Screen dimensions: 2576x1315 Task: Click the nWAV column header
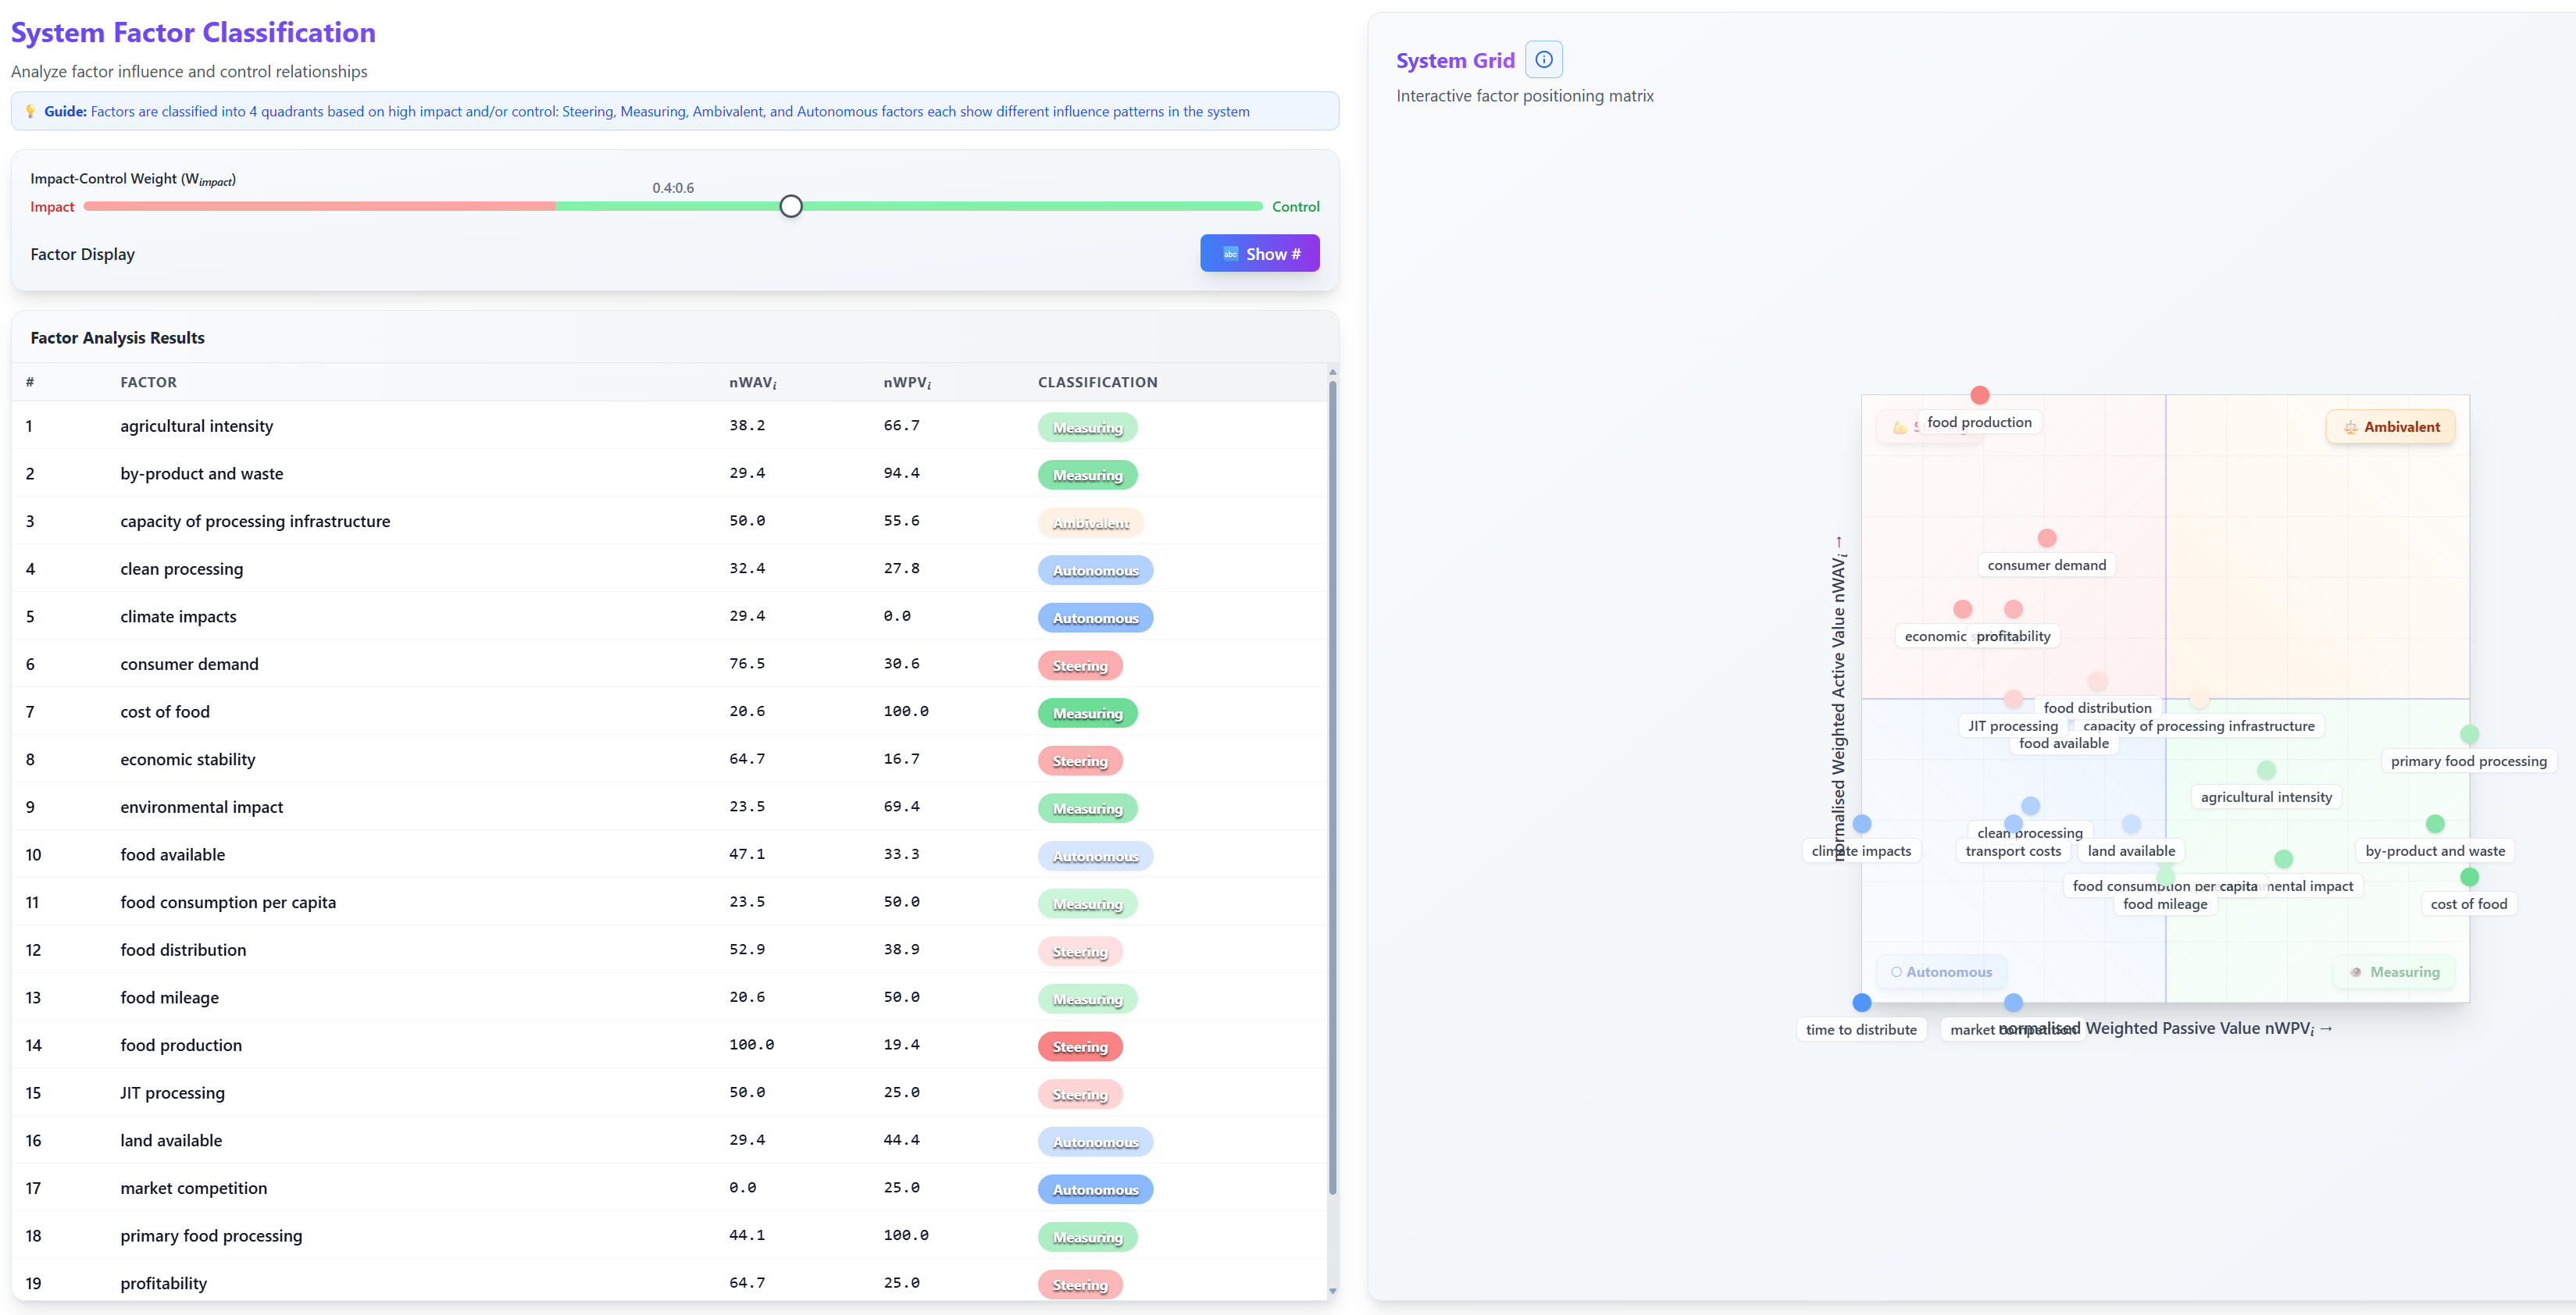pos(752,383)
